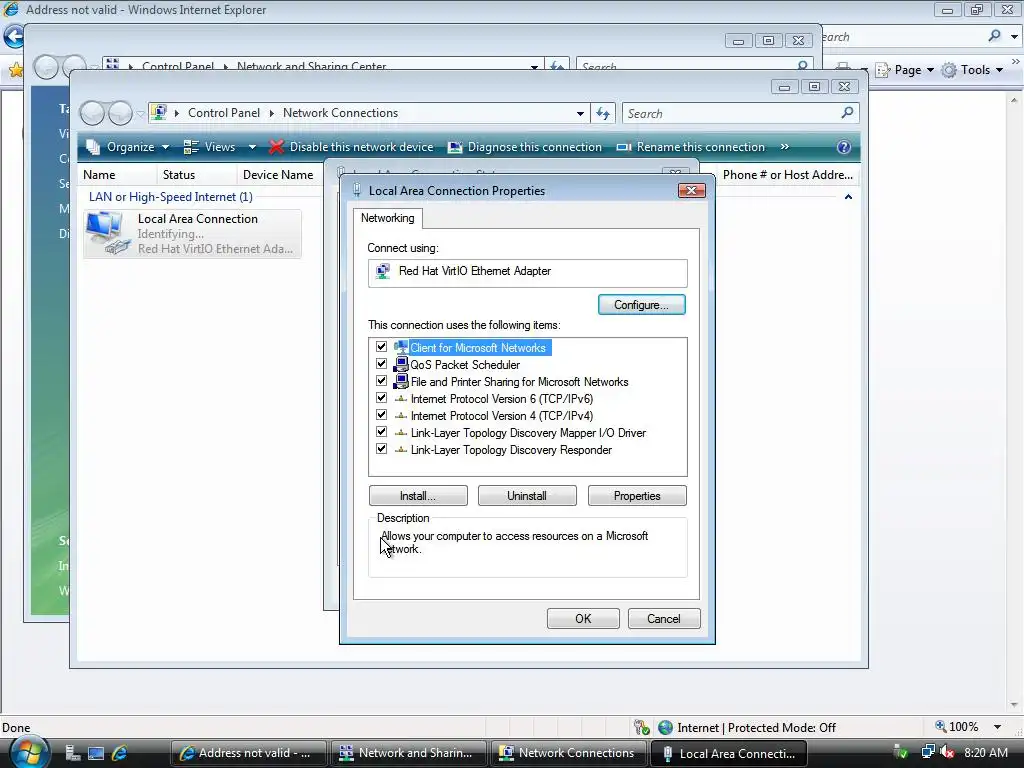The width and height of the screenshot is (1024, 768).
Task: Select the Networking tab
Action: coord(387,218)
